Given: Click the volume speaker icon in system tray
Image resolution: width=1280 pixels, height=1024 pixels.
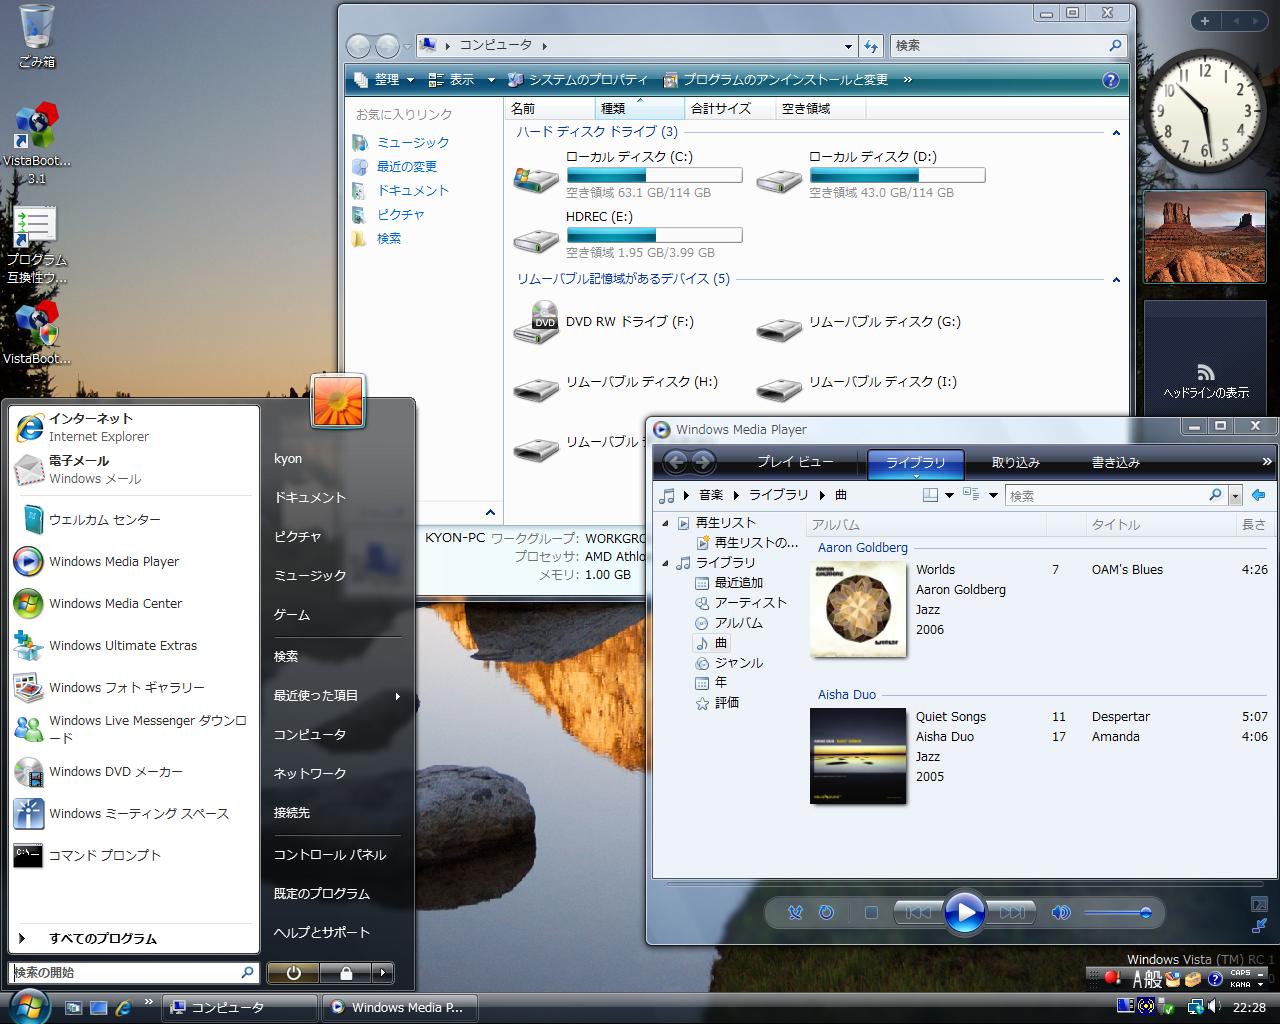Looking at the screenshot, I should click(1215, 1007).
